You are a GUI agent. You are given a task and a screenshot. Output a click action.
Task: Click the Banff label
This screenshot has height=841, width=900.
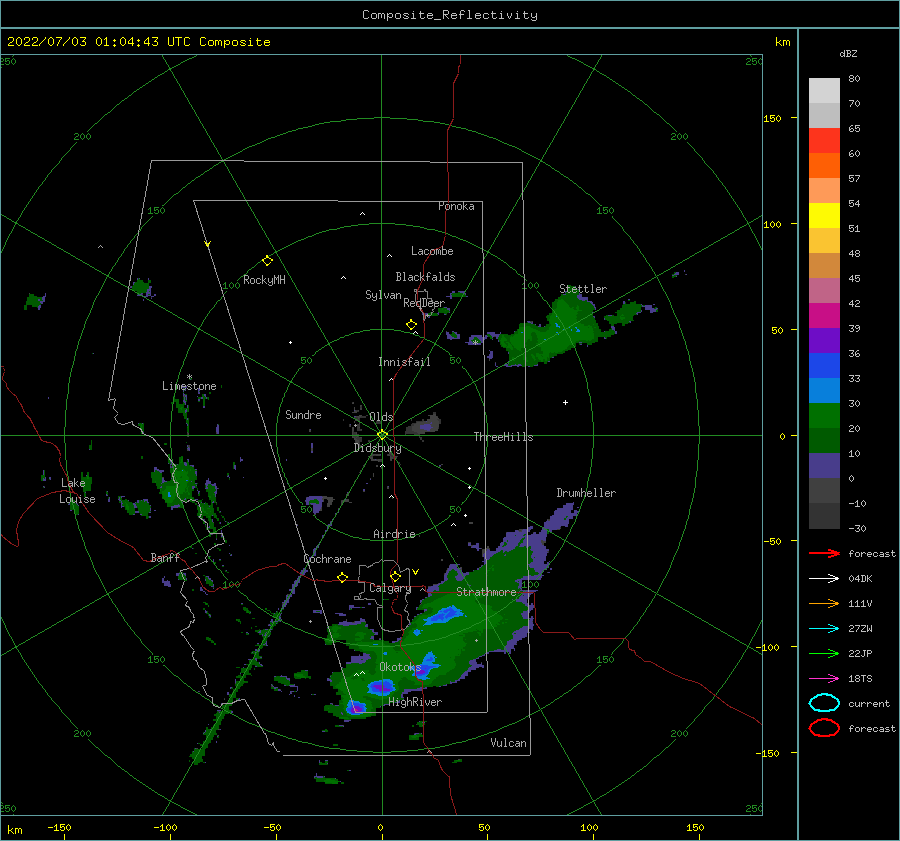click(165, 557)
